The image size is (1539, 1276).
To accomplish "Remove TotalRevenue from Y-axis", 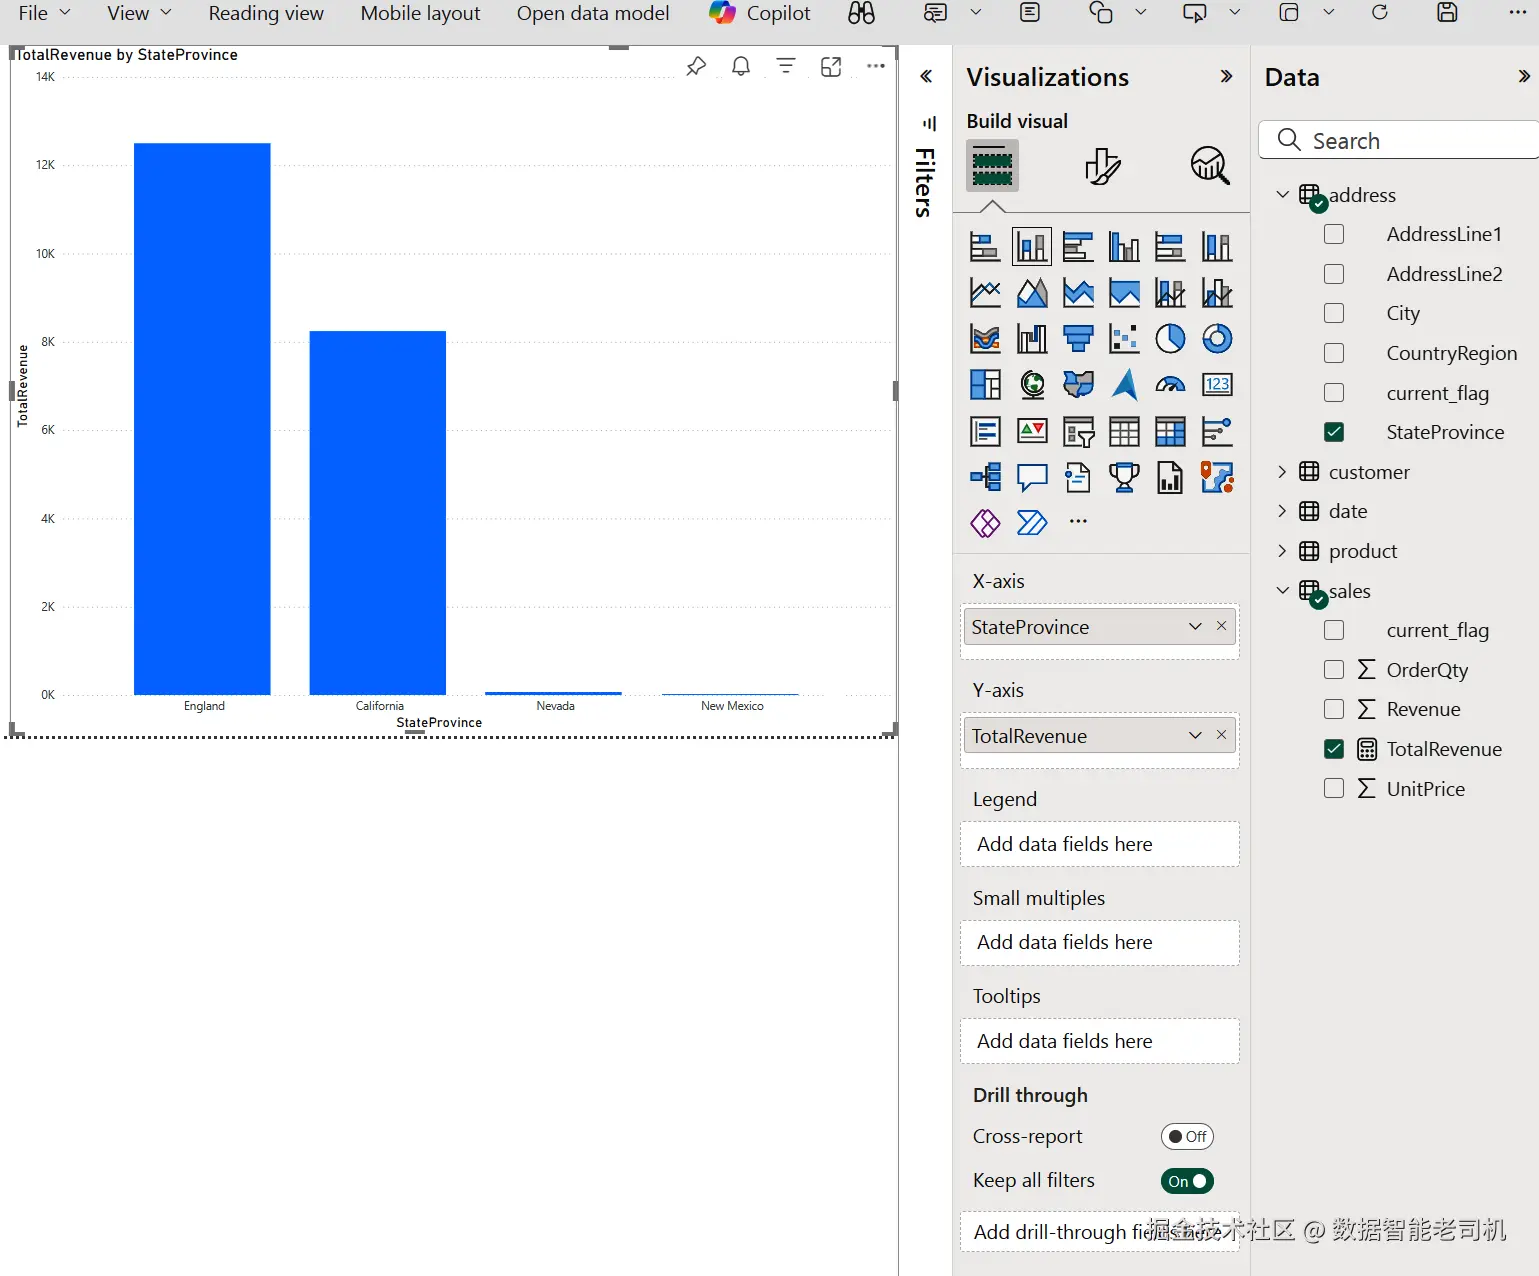I will [1221, 735].
